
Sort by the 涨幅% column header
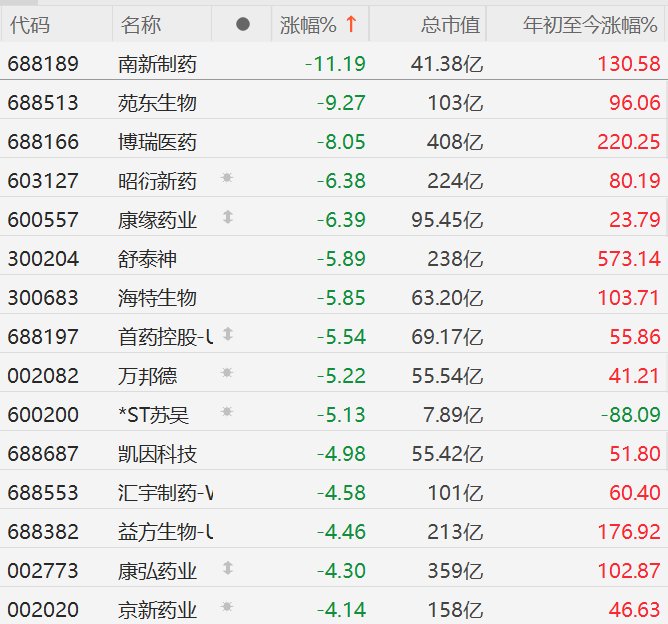[x=308, y=25]
